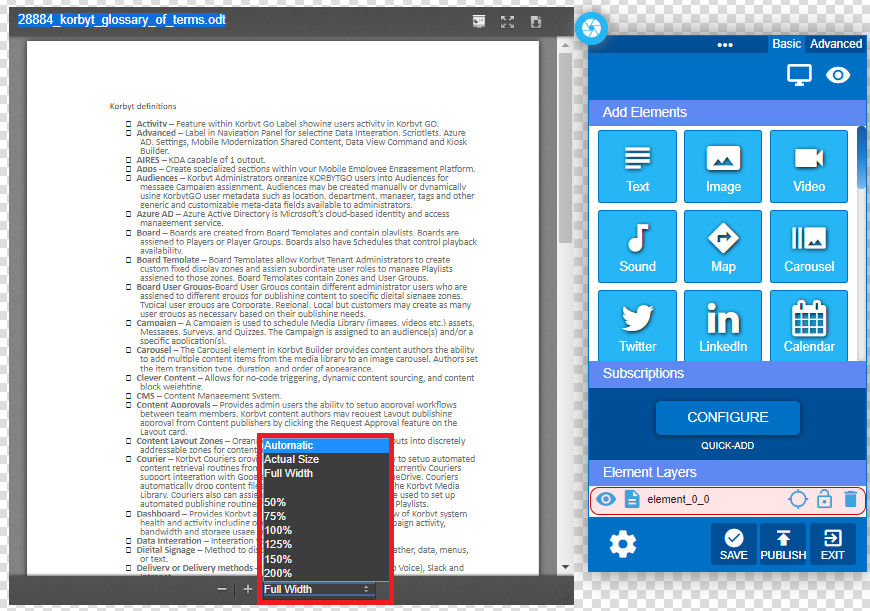
Task: Click the Add Elements section header
Action: click(x=727, y=112)
